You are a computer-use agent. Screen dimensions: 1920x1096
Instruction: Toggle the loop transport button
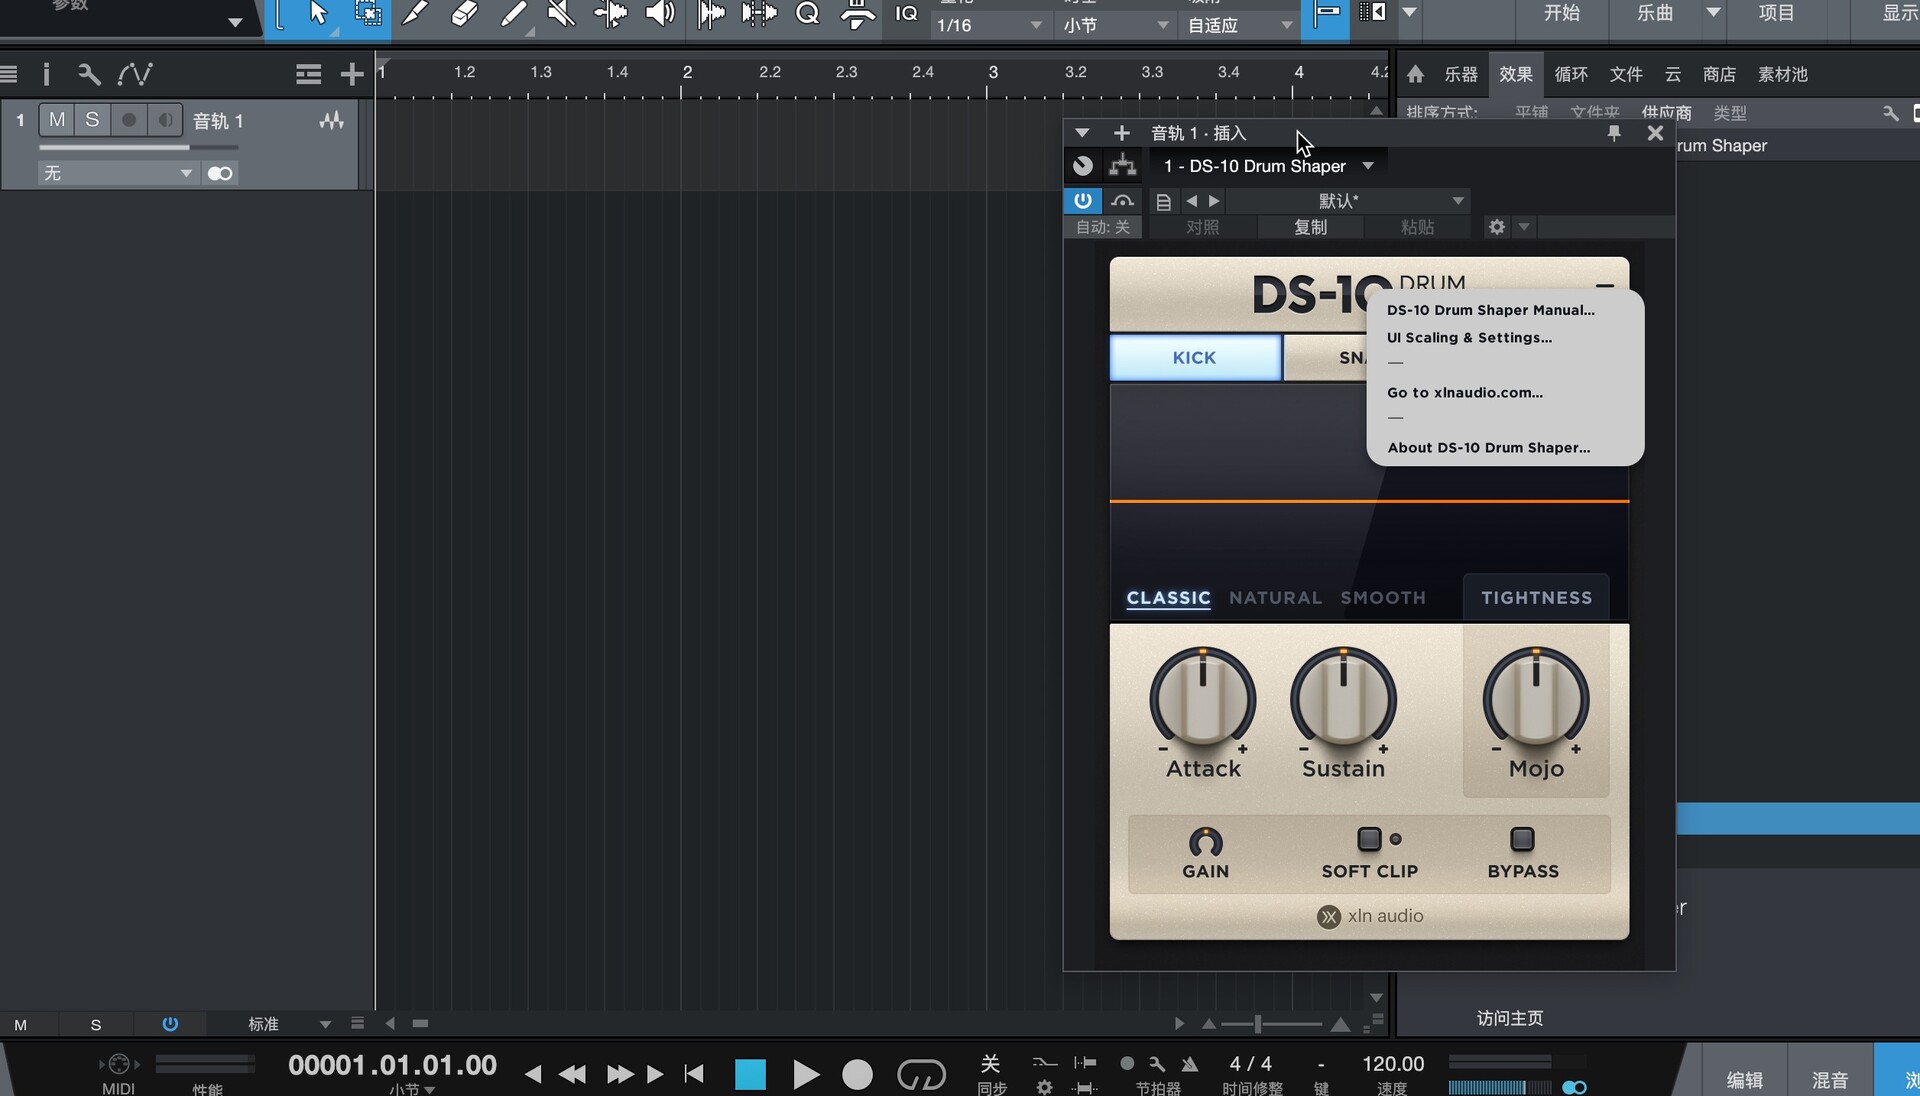[x=921, y=1075]
